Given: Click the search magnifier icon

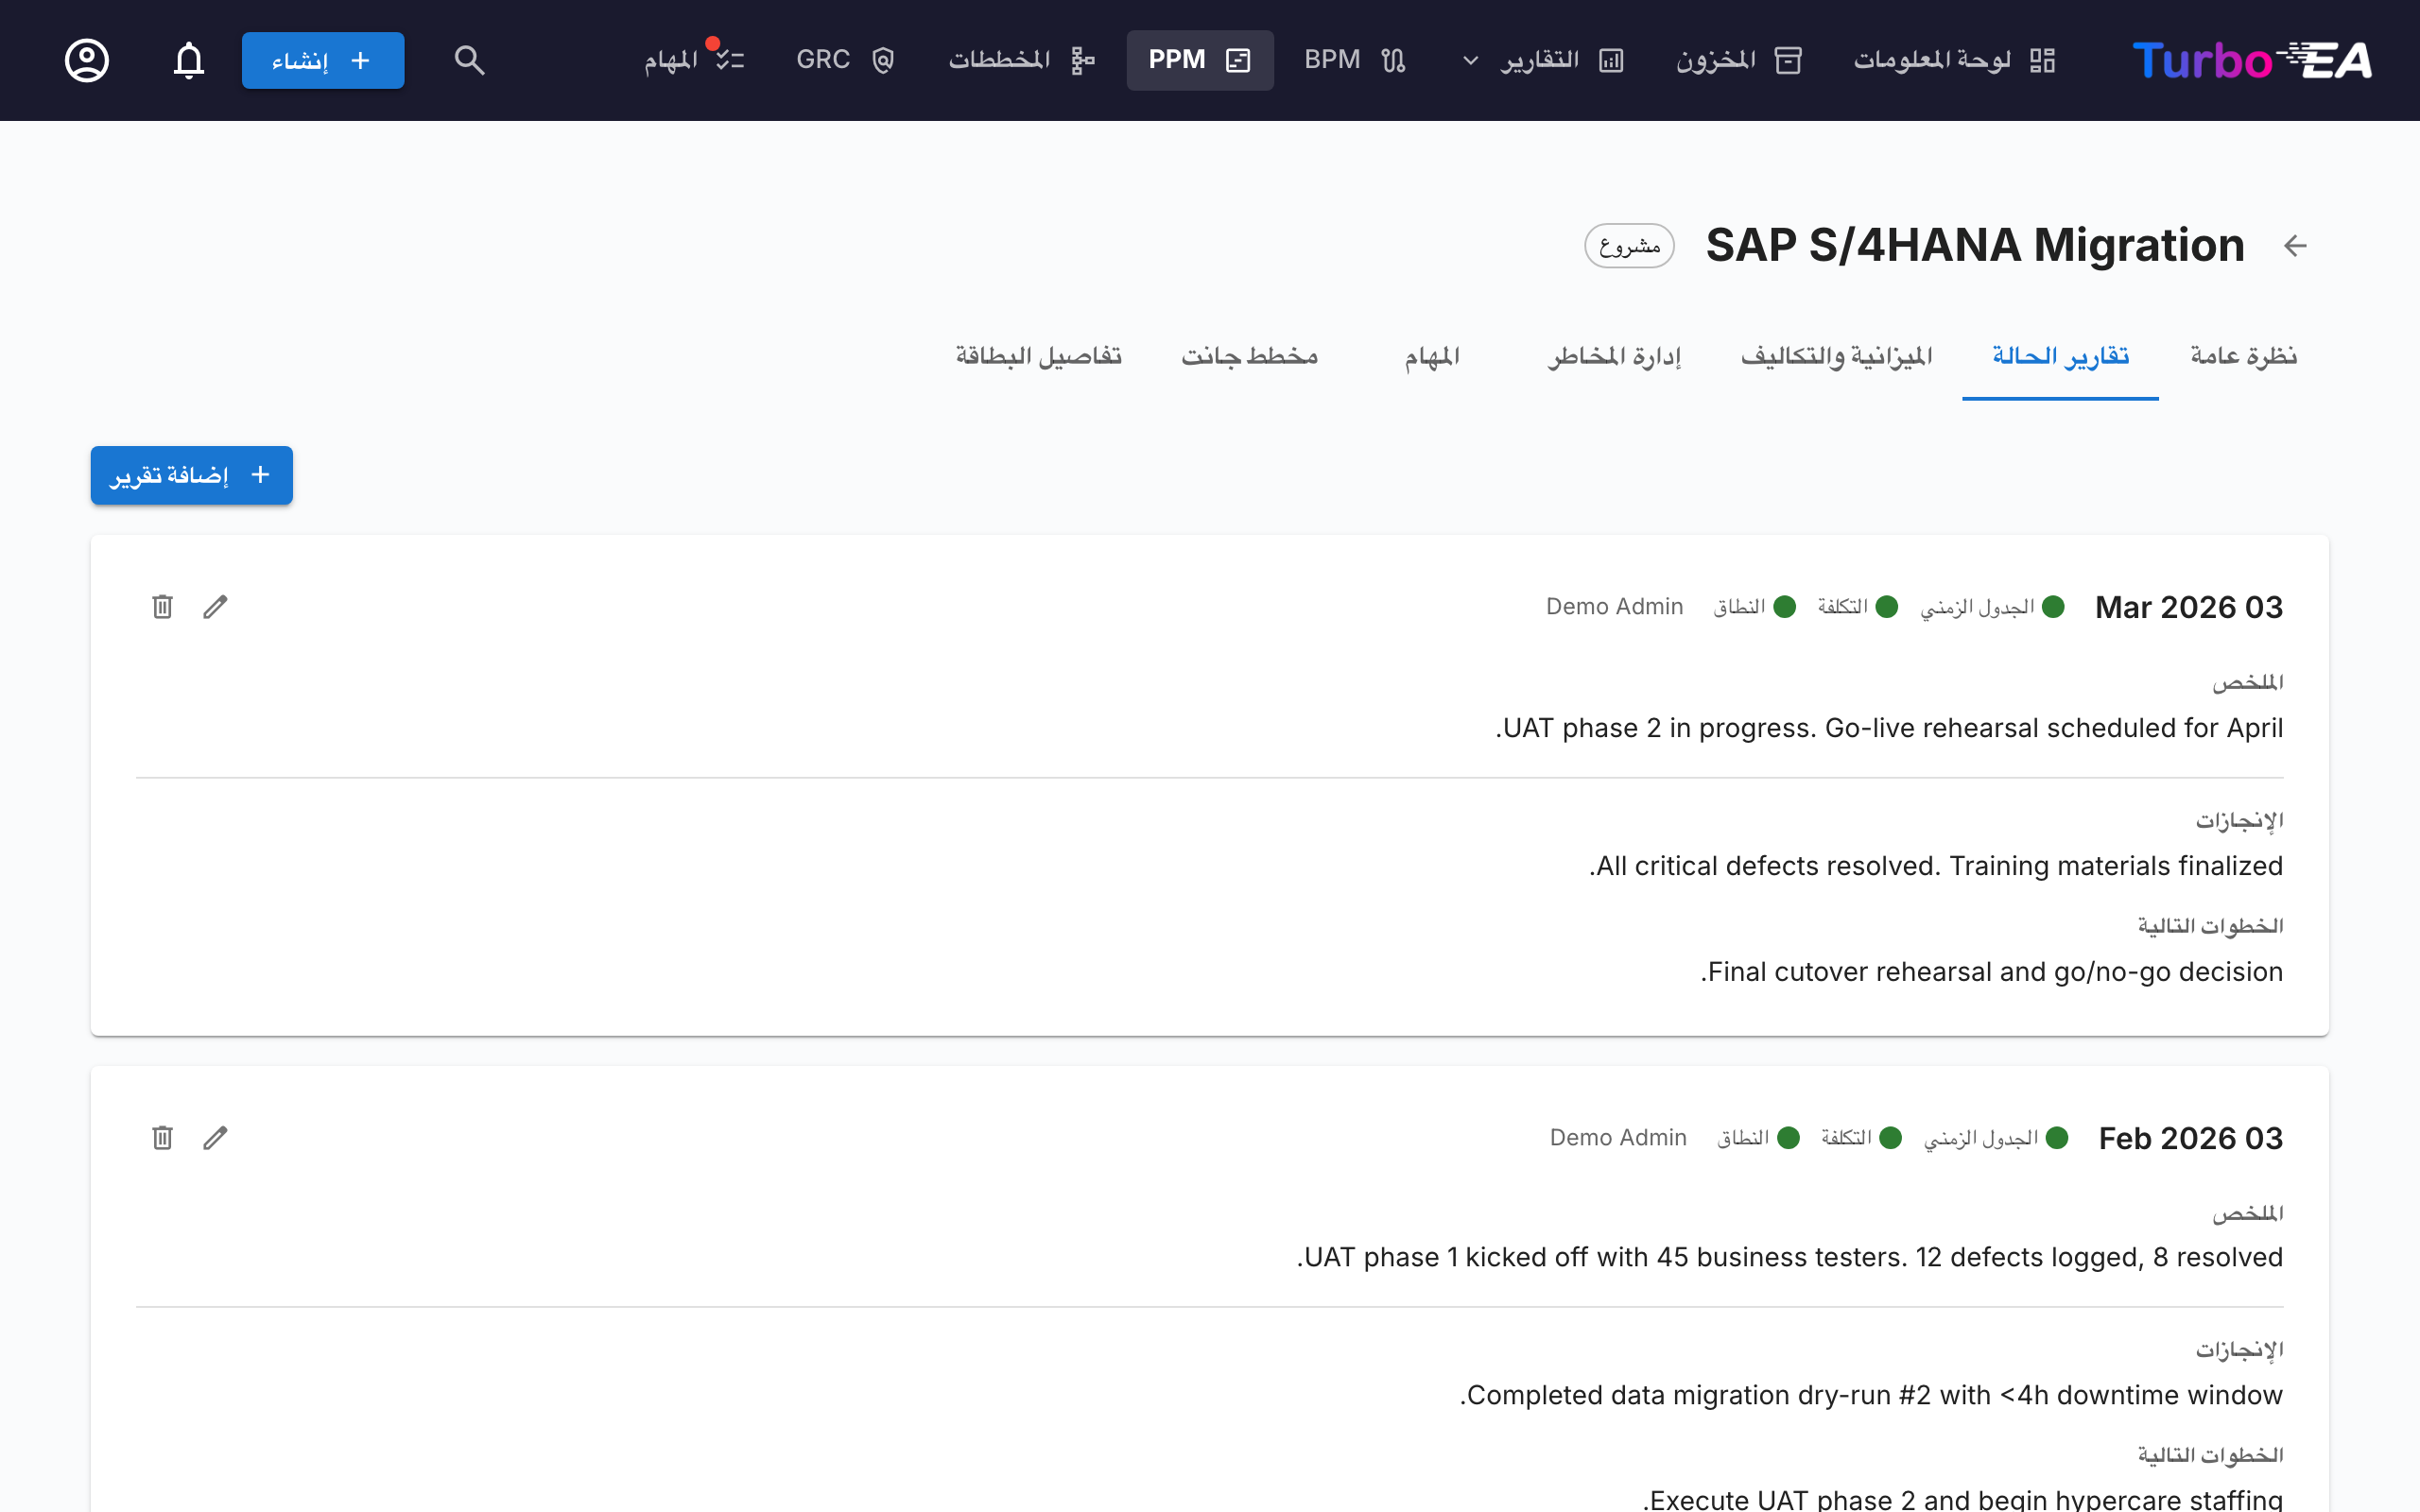Looking at the screenshot, I should [x=469, y=60].
